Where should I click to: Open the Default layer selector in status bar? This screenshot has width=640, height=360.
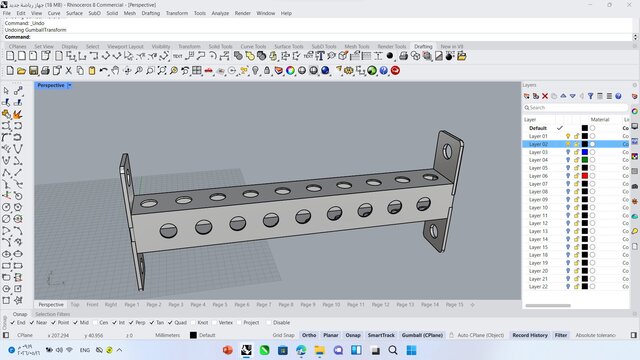202,335
